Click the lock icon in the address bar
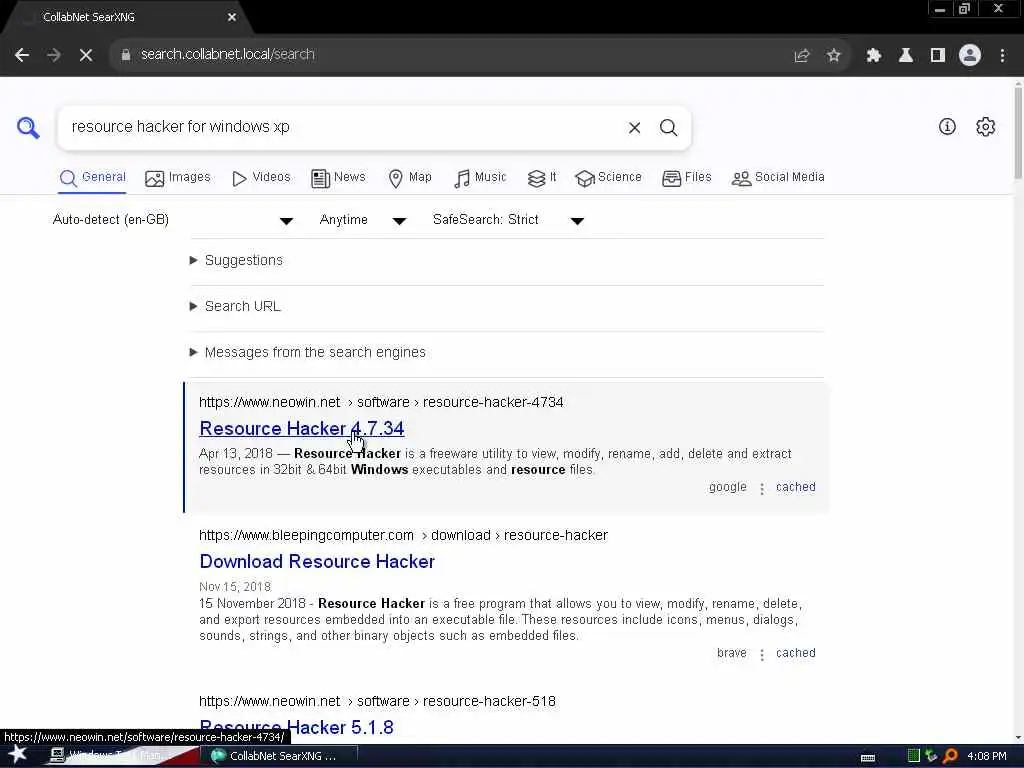This screenshot has width=1024, height=768. click(126, 55)
